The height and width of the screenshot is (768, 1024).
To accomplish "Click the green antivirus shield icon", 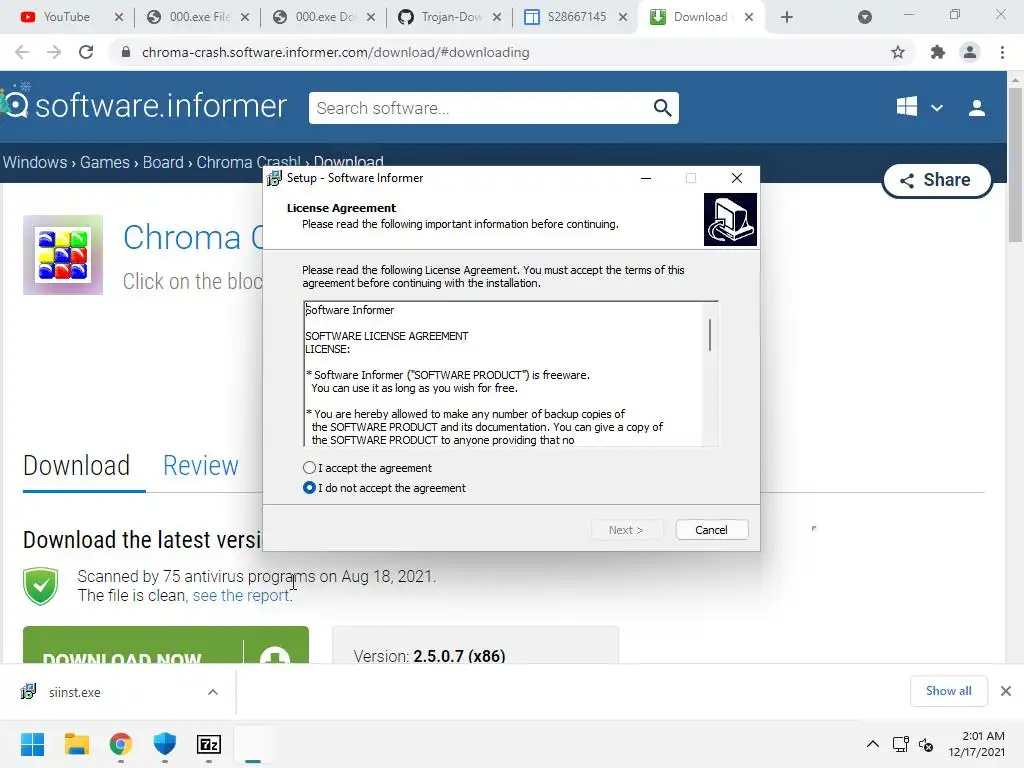I will [x=40, y=586].
